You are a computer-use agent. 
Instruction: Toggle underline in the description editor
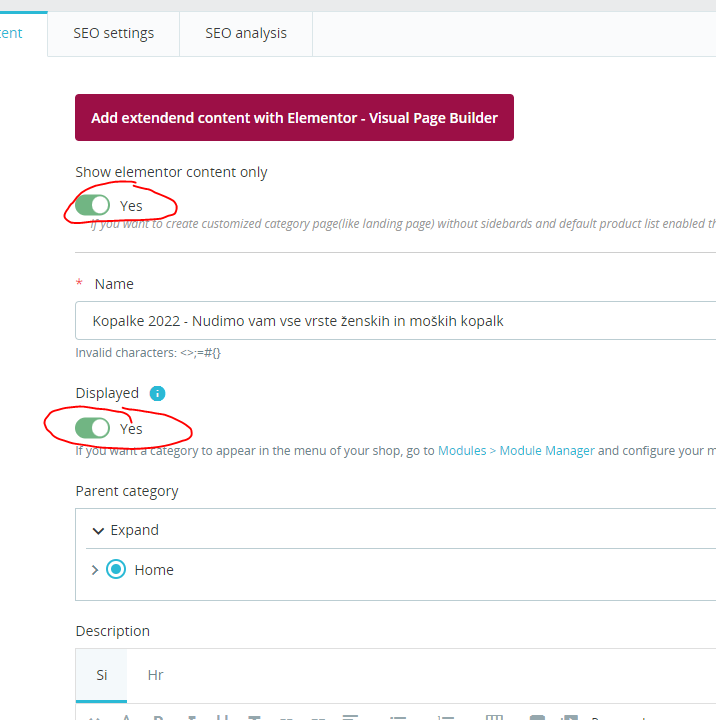point(222,717)
